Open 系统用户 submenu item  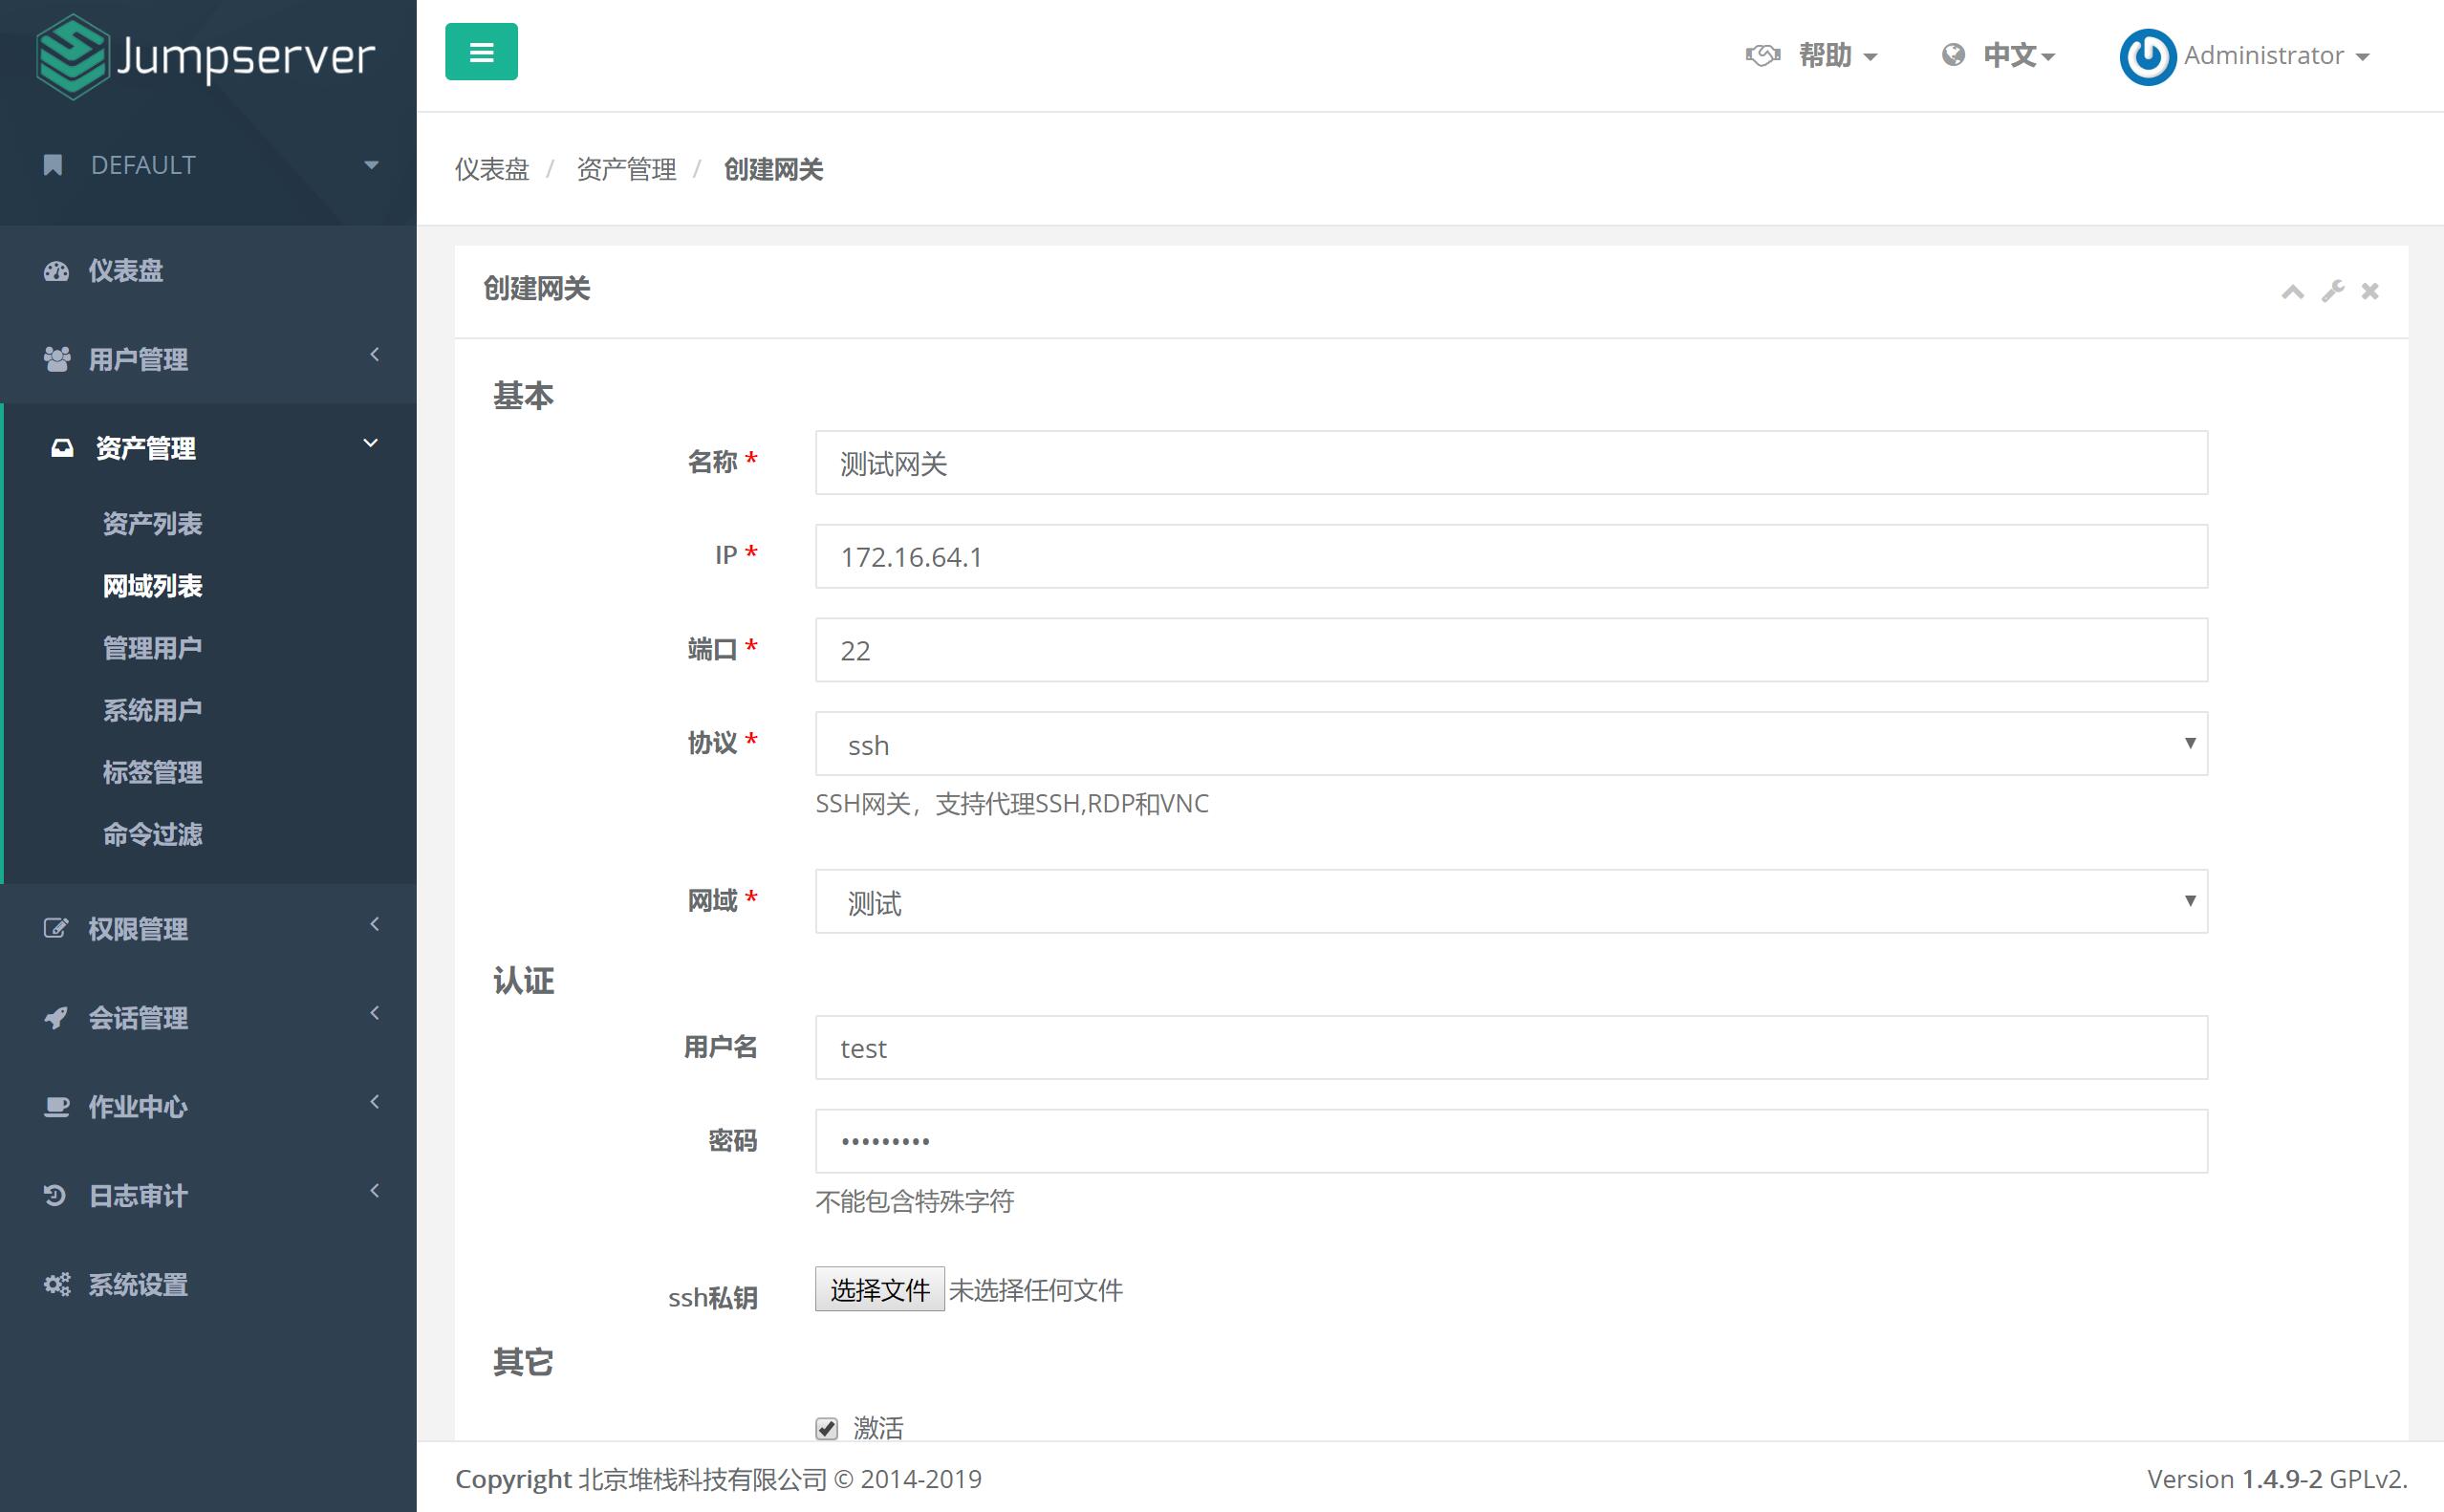[x=152, y=710]
